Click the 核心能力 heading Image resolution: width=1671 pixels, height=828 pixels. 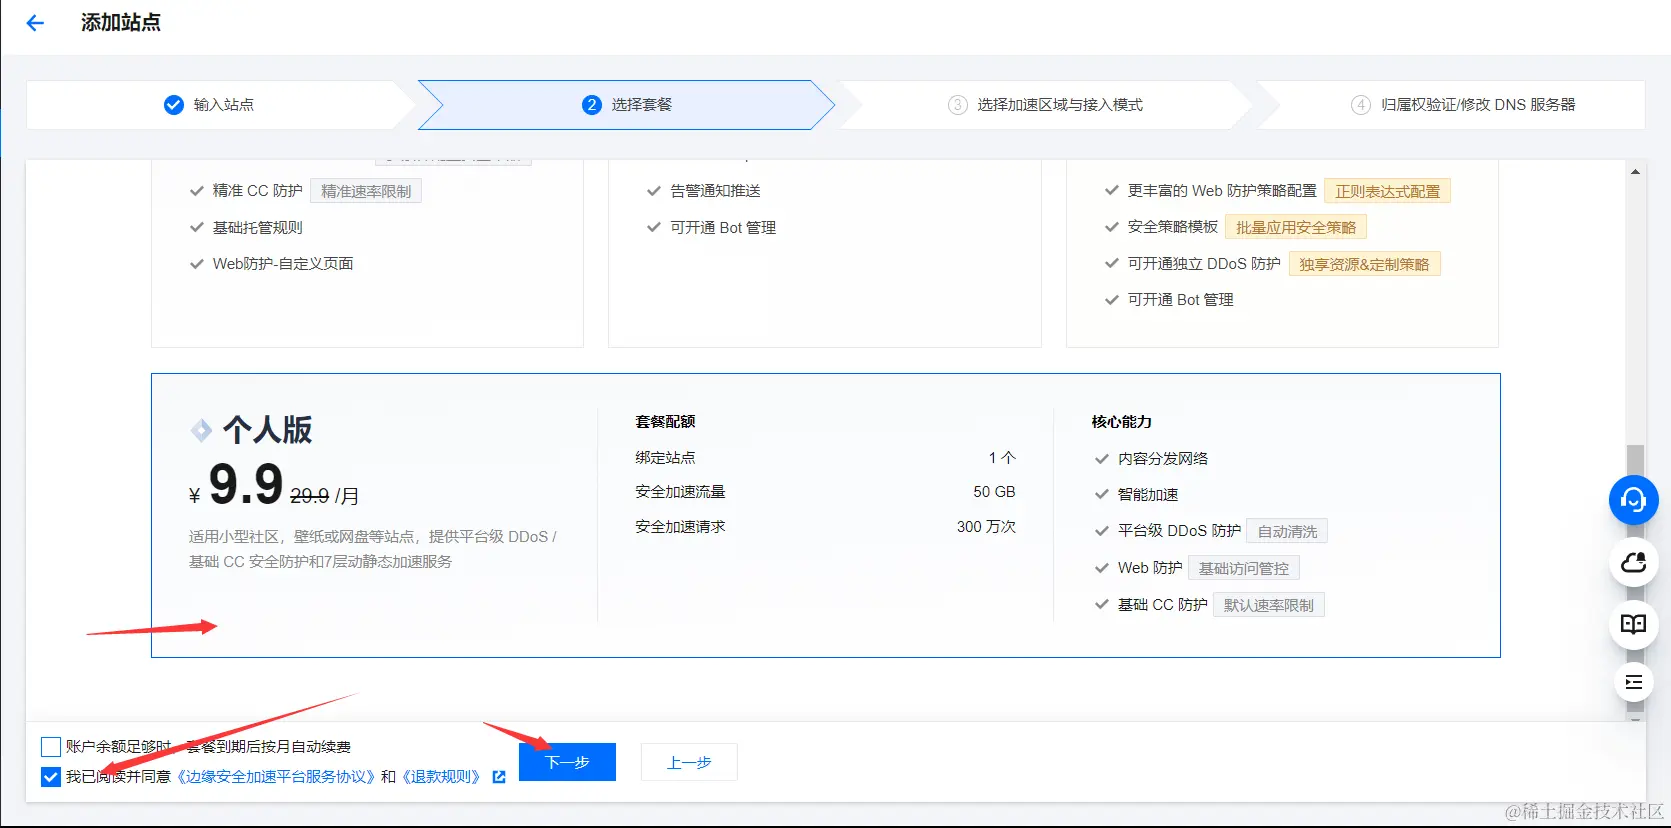coord(1122,422)
